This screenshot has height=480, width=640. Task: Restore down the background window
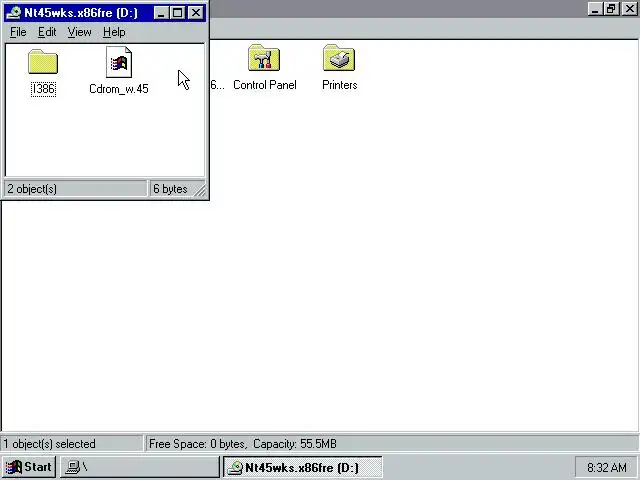[x=611, y=9]
